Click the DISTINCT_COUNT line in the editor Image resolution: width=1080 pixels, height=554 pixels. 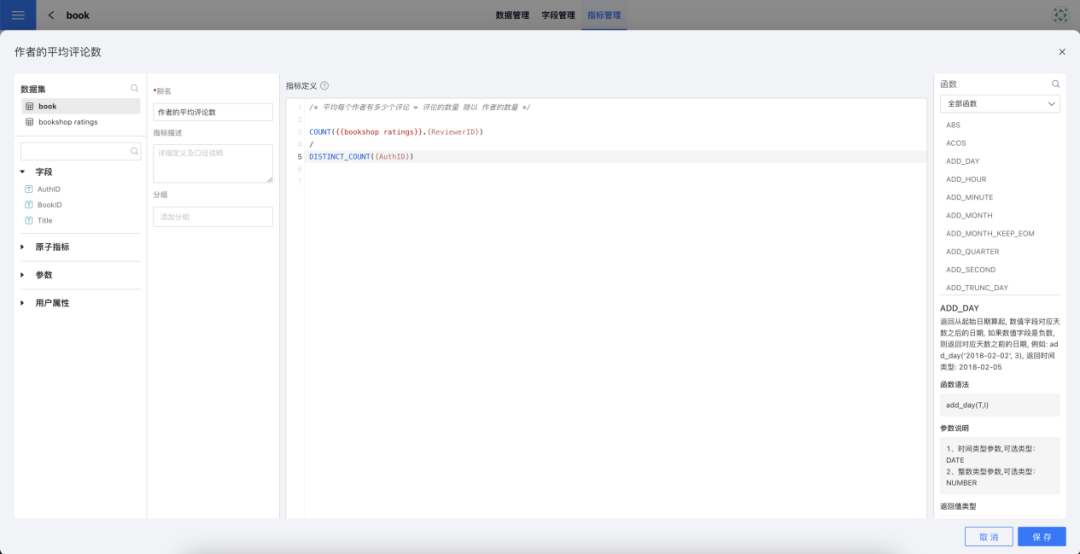tap(362, 156)
